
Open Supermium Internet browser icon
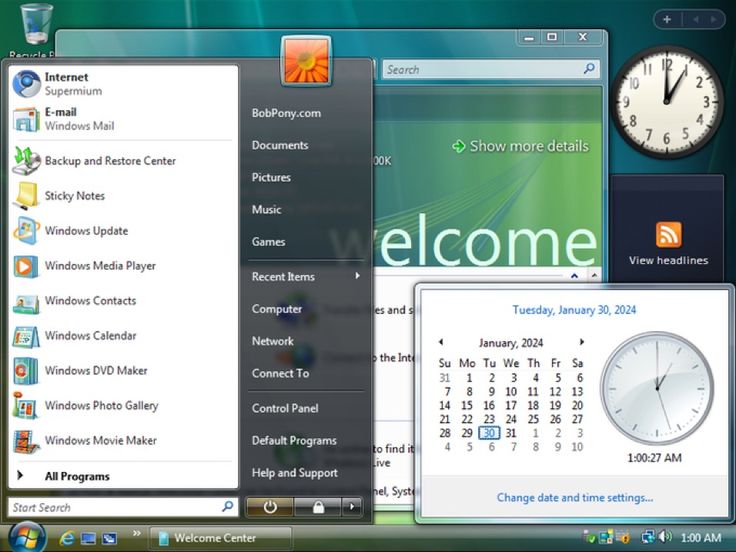(x=26, y=84)
